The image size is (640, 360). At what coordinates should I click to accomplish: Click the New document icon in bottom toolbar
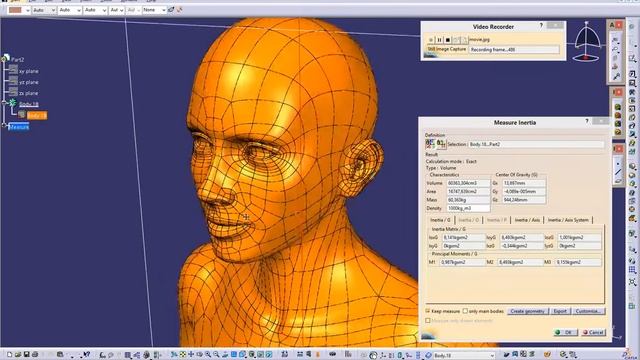pyautogui.click(x=9, y=355)
